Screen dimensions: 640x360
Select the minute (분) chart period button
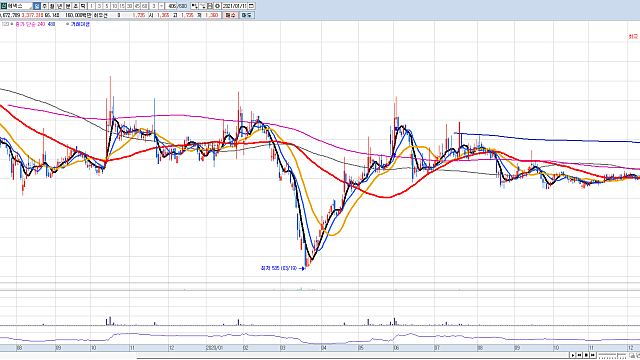coord(68,6)
